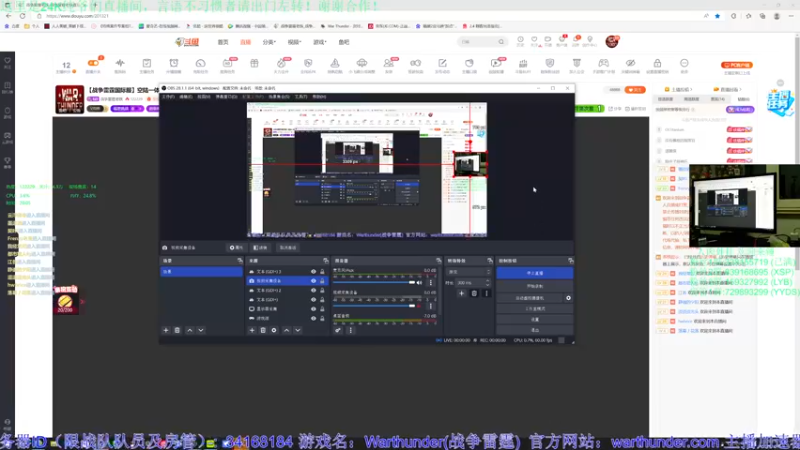The image size is (800, 450).
Task: Expand 游戏 dropdown in Douyu navigation
Action: point(319,42)
